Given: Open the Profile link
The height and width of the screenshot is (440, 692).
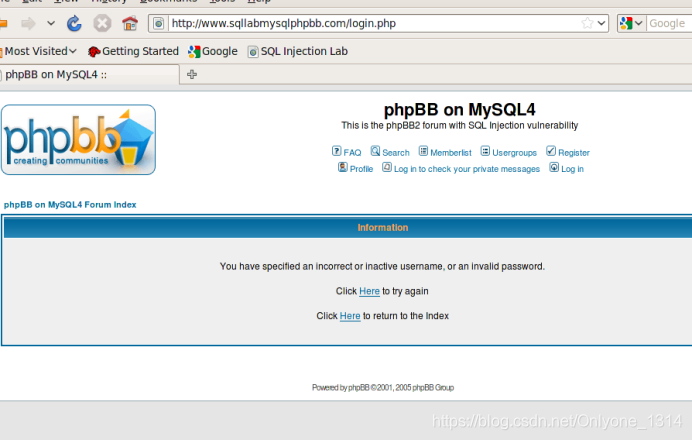Looking at the screenshot, I should [361, 169].
